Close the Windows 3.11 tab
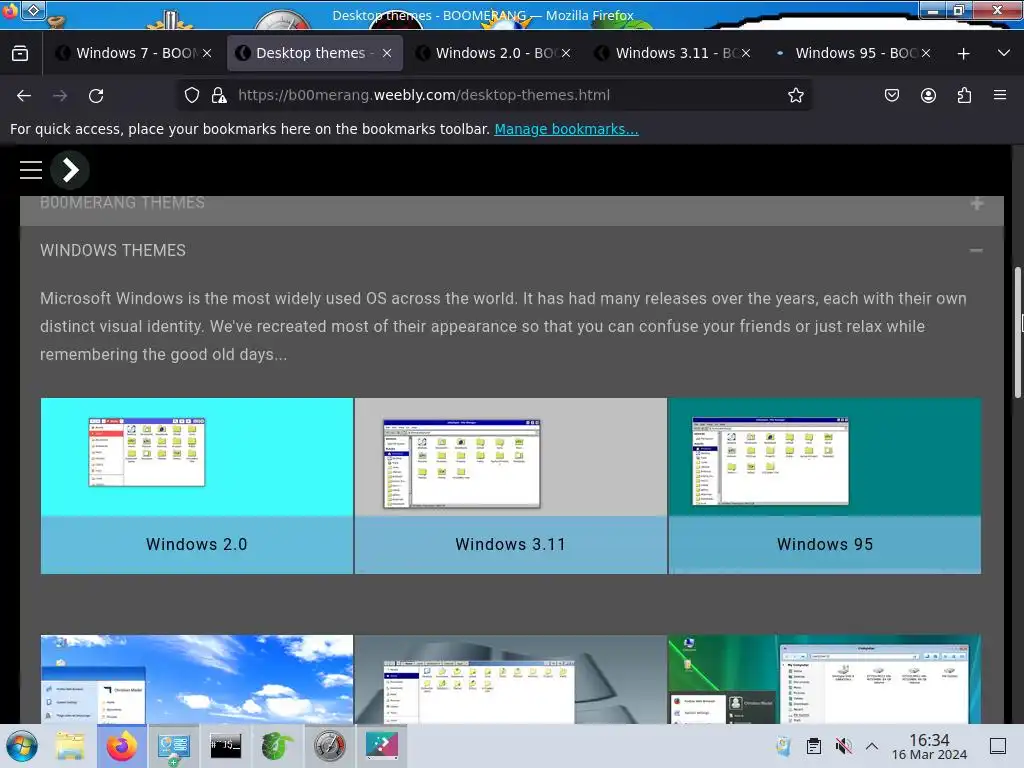This screenshot has height=768, width=1024. click(x=746, y=53)
